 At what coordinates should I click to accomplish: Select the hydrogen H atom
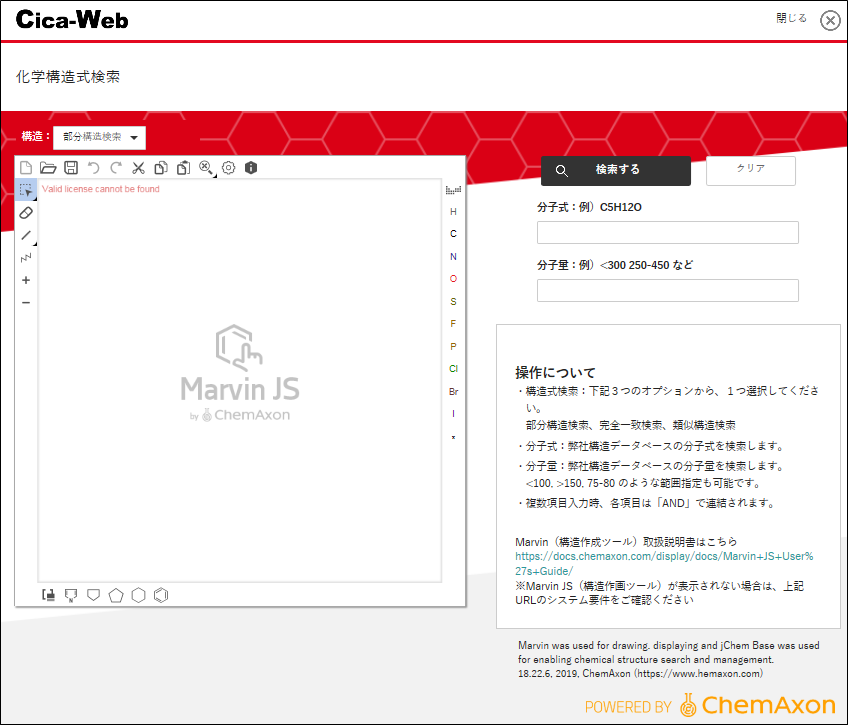click(x=453, y=211)
